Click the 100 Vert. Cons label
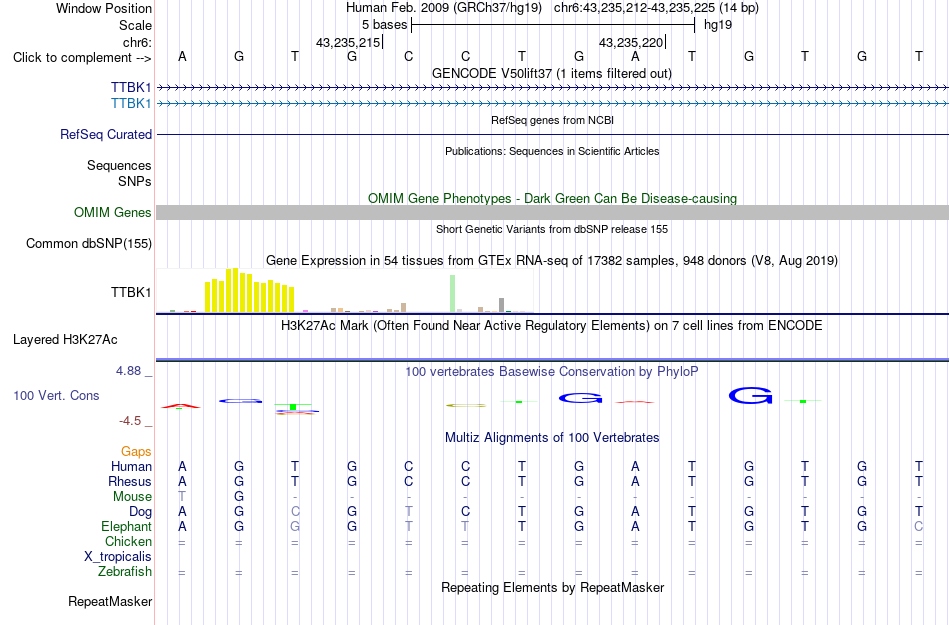The width and height of the screenshot is (950, 625). tap(56, 395)
